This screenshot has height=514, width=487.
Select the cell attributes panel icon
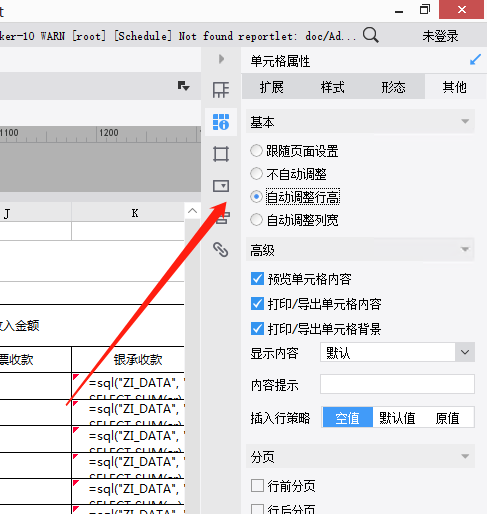pos(221,122)
